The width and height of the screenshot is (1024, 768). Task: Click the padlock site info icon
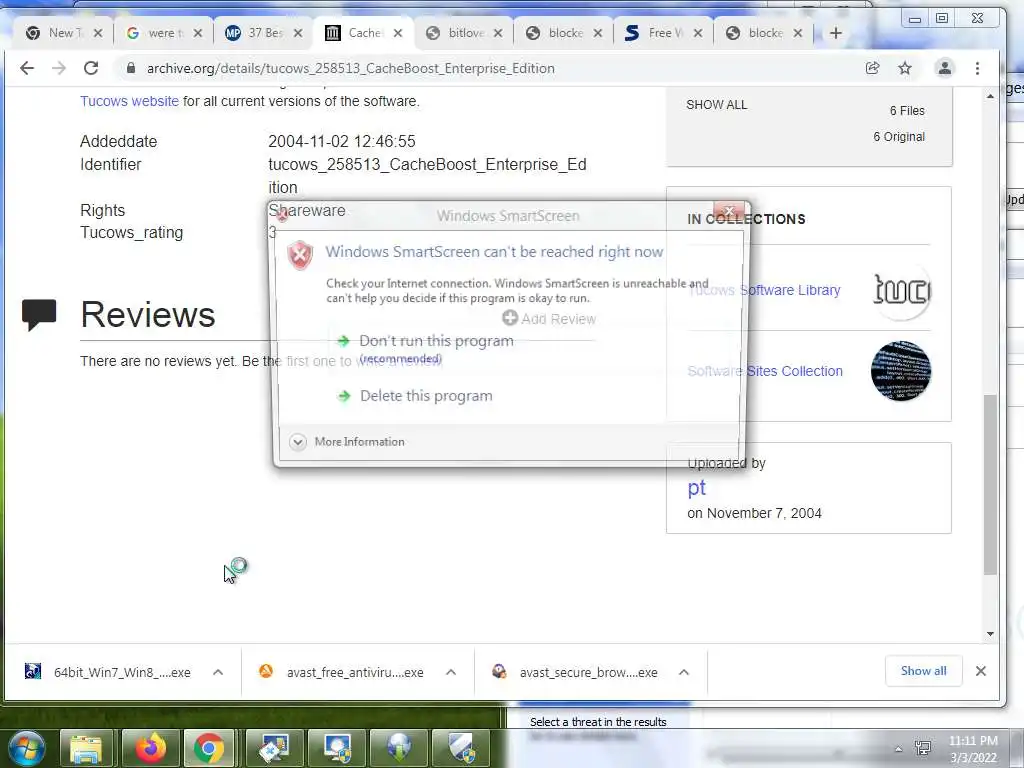[131, 68]
